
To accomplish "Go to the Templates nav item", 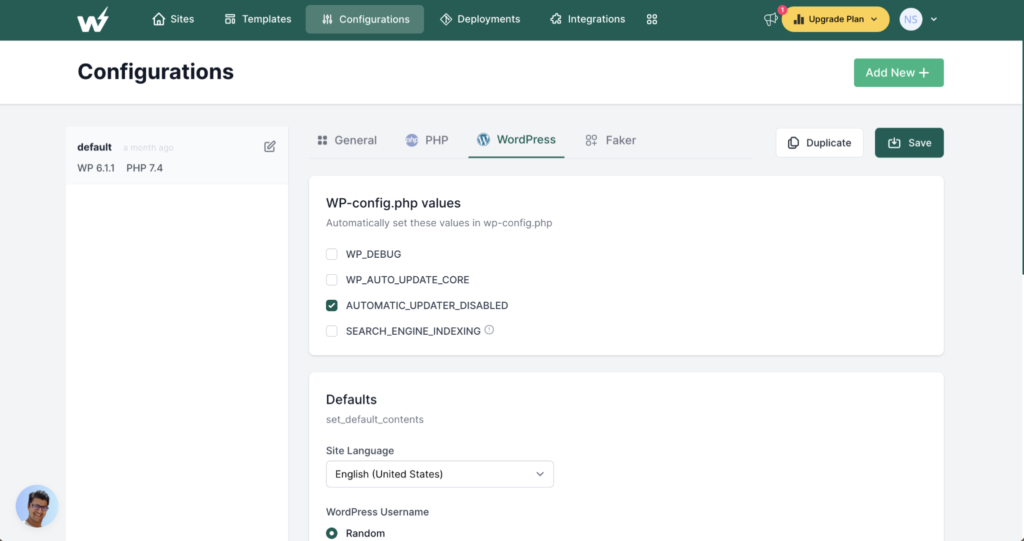I will point(257,20).
